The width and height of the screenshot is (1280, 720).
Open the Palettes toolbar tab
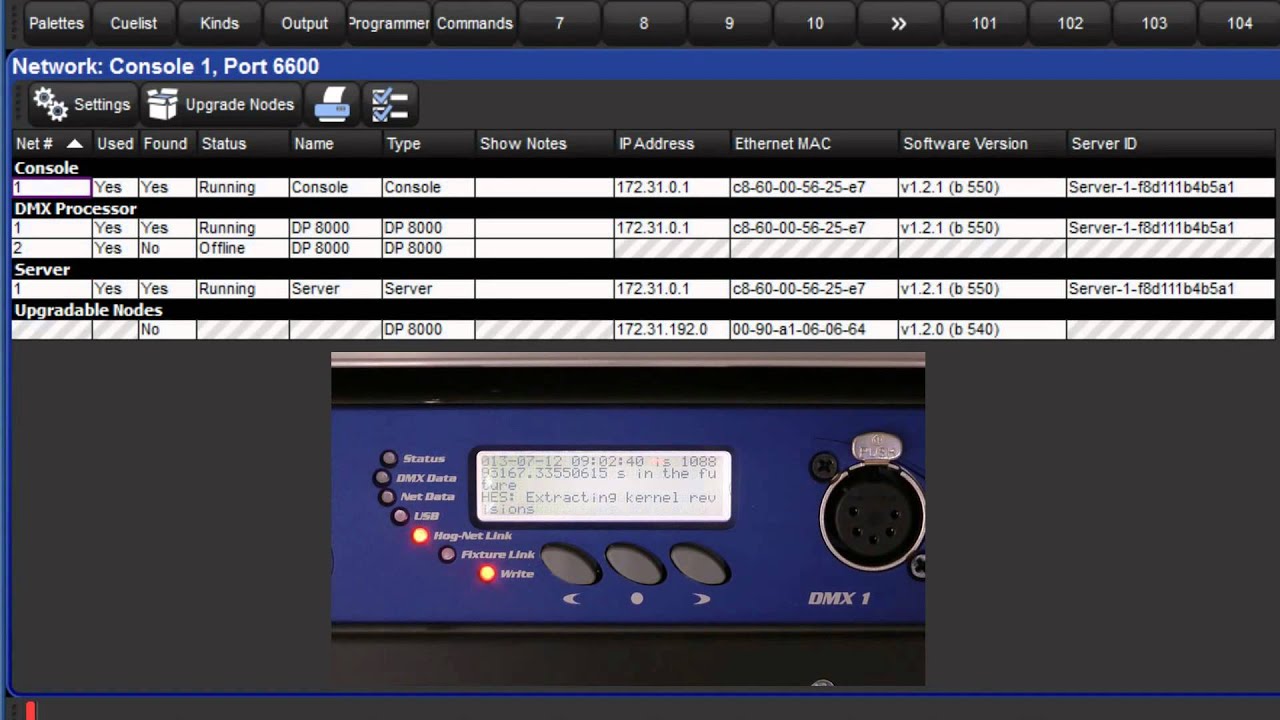point(56,23)
